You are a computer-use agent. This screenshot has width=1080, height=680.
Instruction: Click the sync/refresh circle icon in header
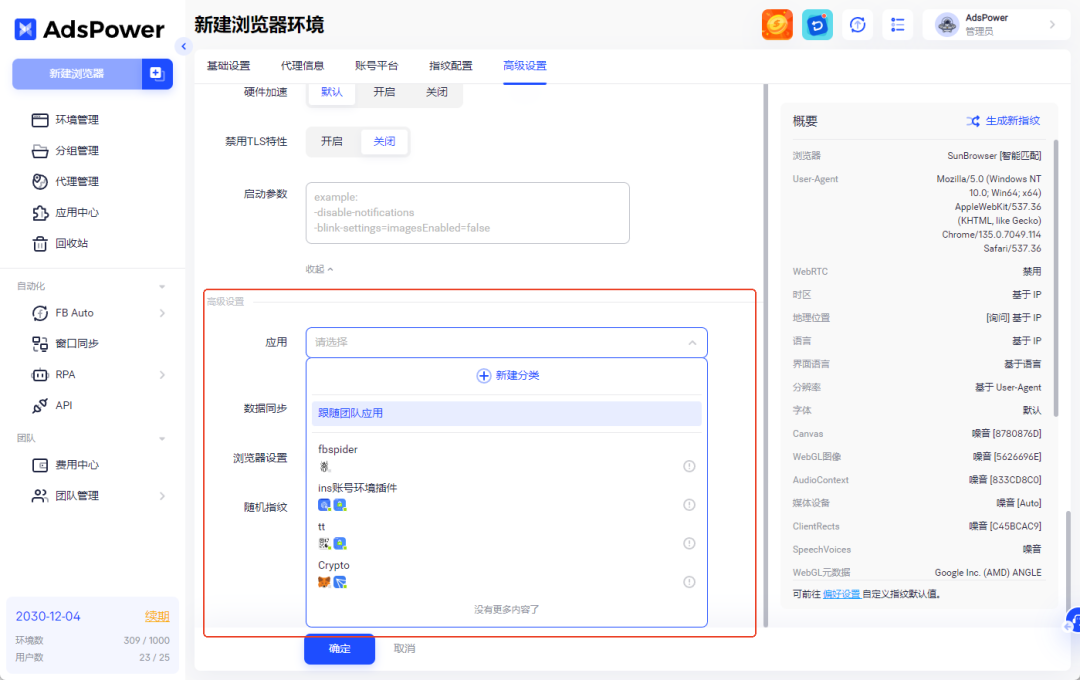pos(857,24)
